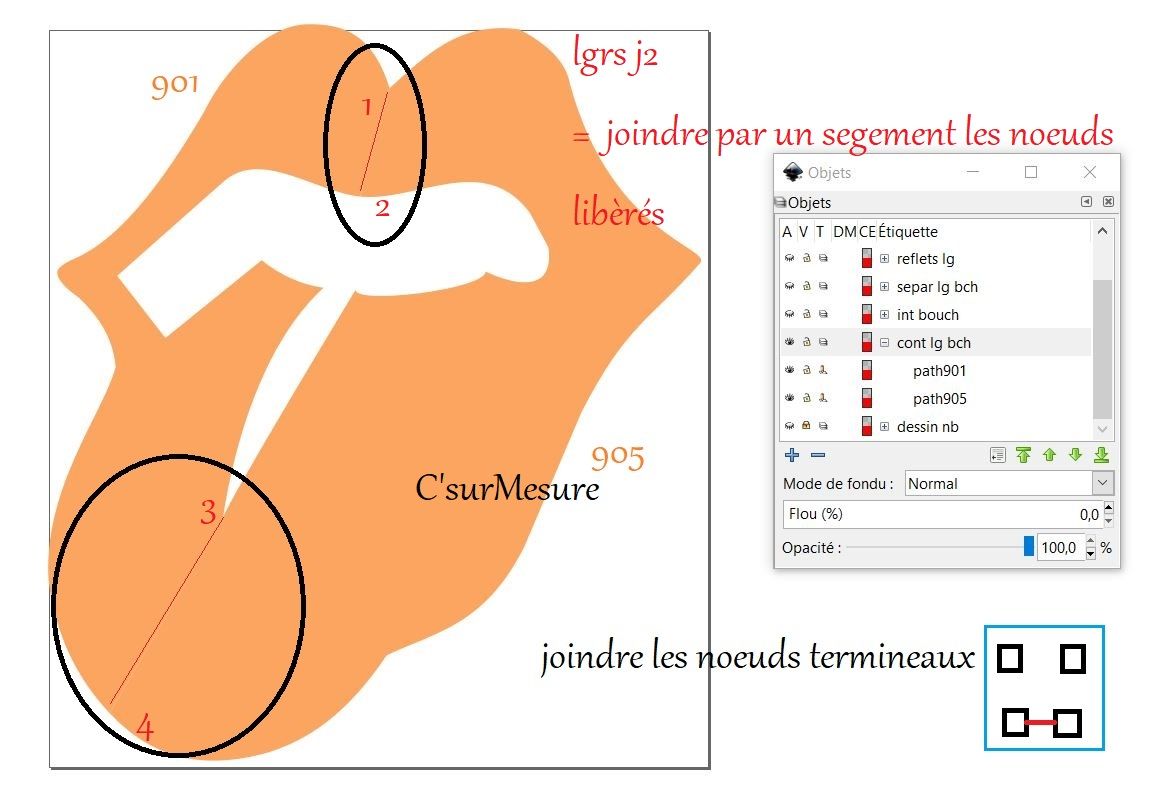
Task: Click the collapse-all list icon in the Objets toolbar
Action: click(997, 455)
